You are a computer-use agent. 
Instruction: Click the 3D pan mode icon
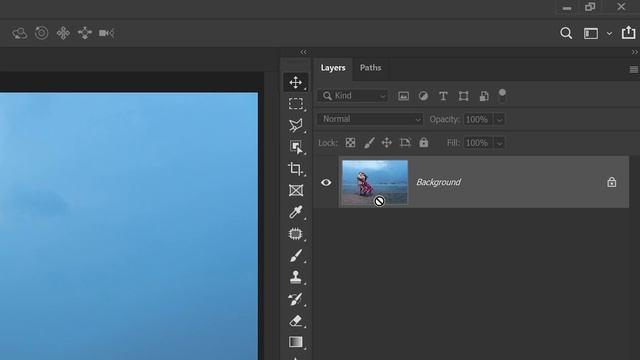[x=63, y=33]
